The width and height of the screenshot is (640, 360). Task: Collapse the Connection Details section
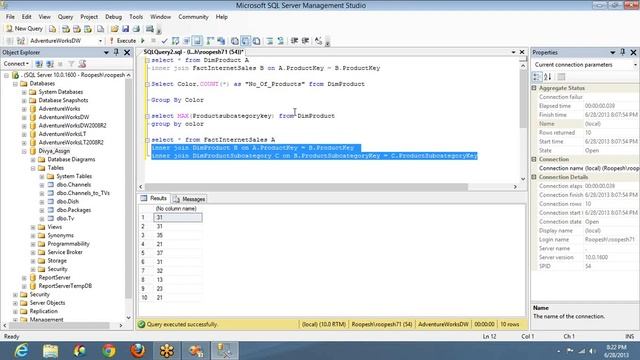coord(534,177)
